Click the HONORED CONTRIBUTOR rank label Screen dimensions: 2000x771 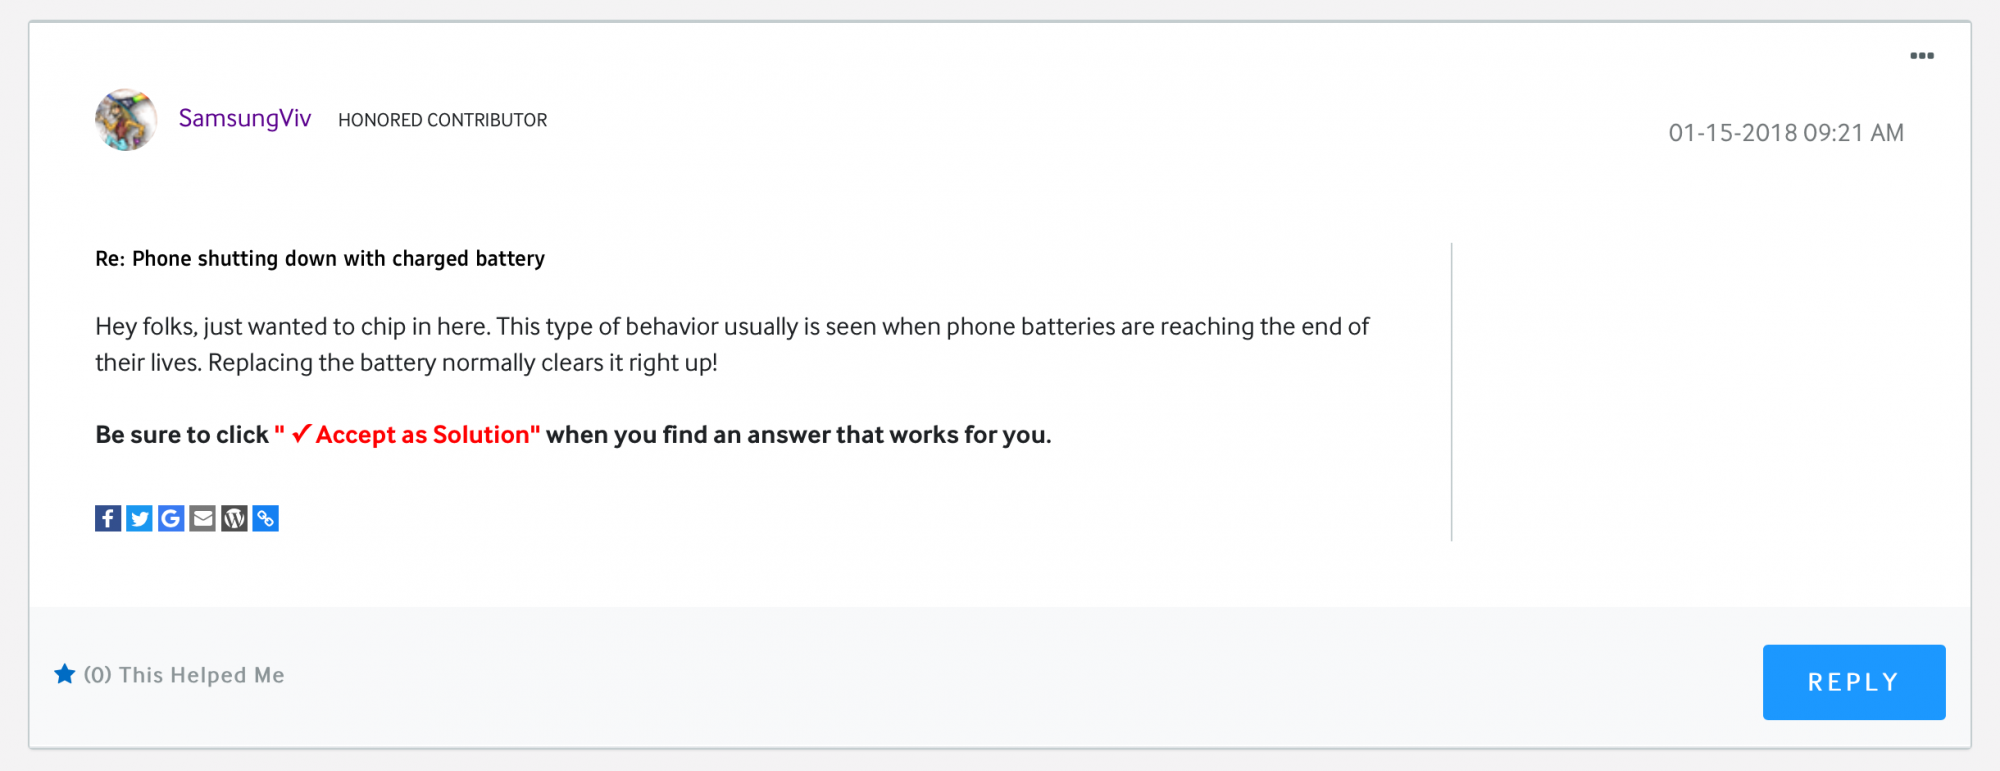click(442, 120)
